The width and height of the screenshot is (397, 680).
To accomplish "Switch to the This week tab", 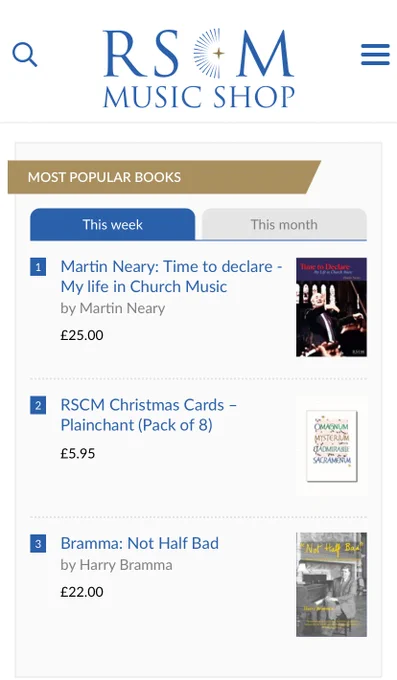I will pyautogui.click(x=113, y=225).
